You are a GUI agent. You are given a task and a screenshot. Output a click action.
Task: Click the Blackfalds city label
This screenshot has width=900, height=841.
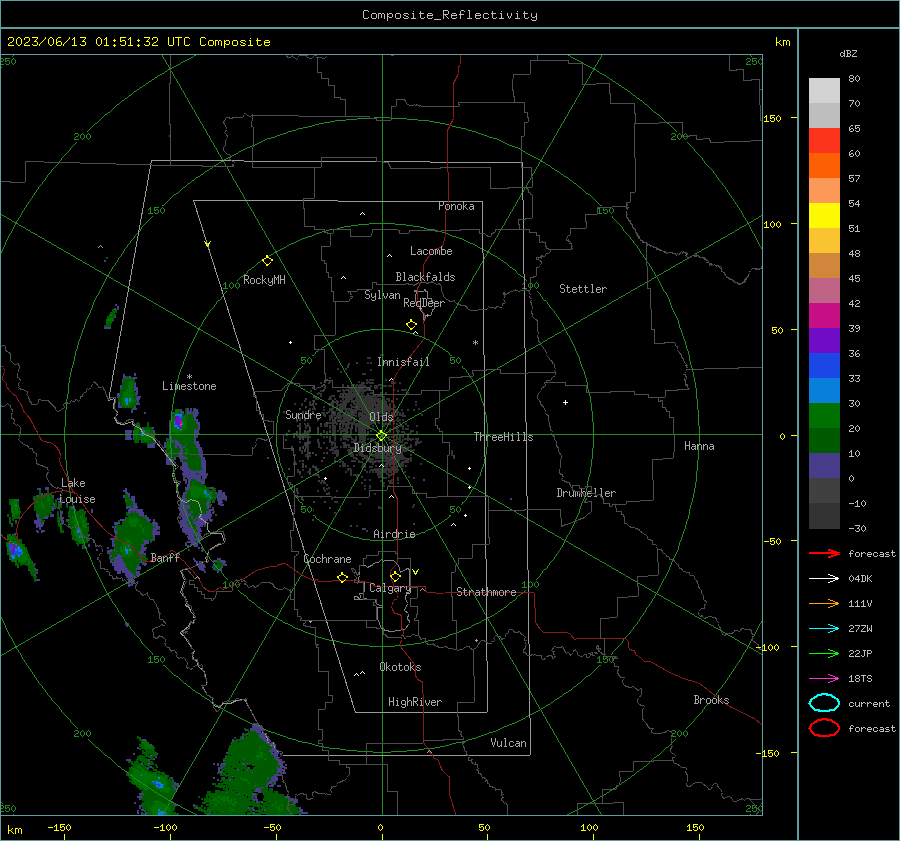click(425, 277)
